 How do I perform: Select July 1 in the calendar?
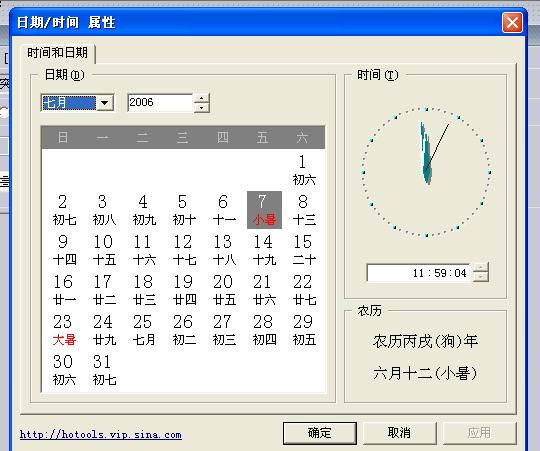303,170
